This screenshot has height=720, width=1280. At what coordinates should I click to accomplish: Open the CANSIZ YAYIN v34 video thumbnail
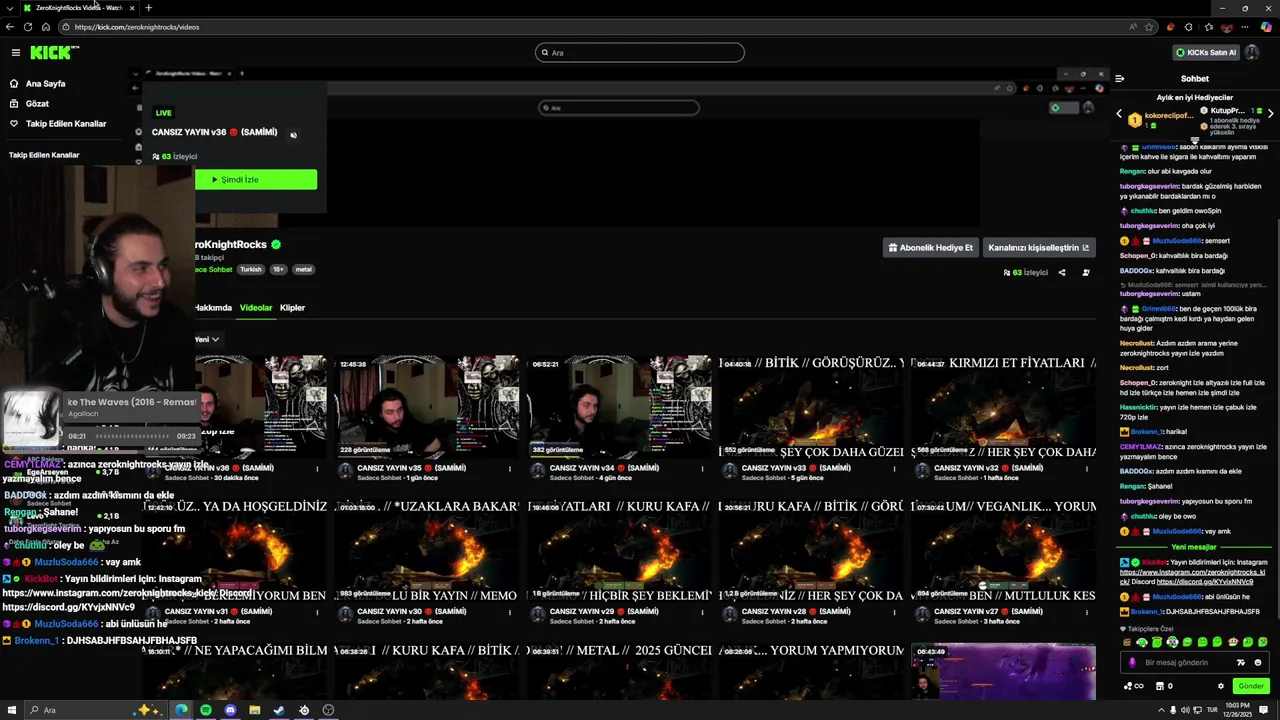620,407
